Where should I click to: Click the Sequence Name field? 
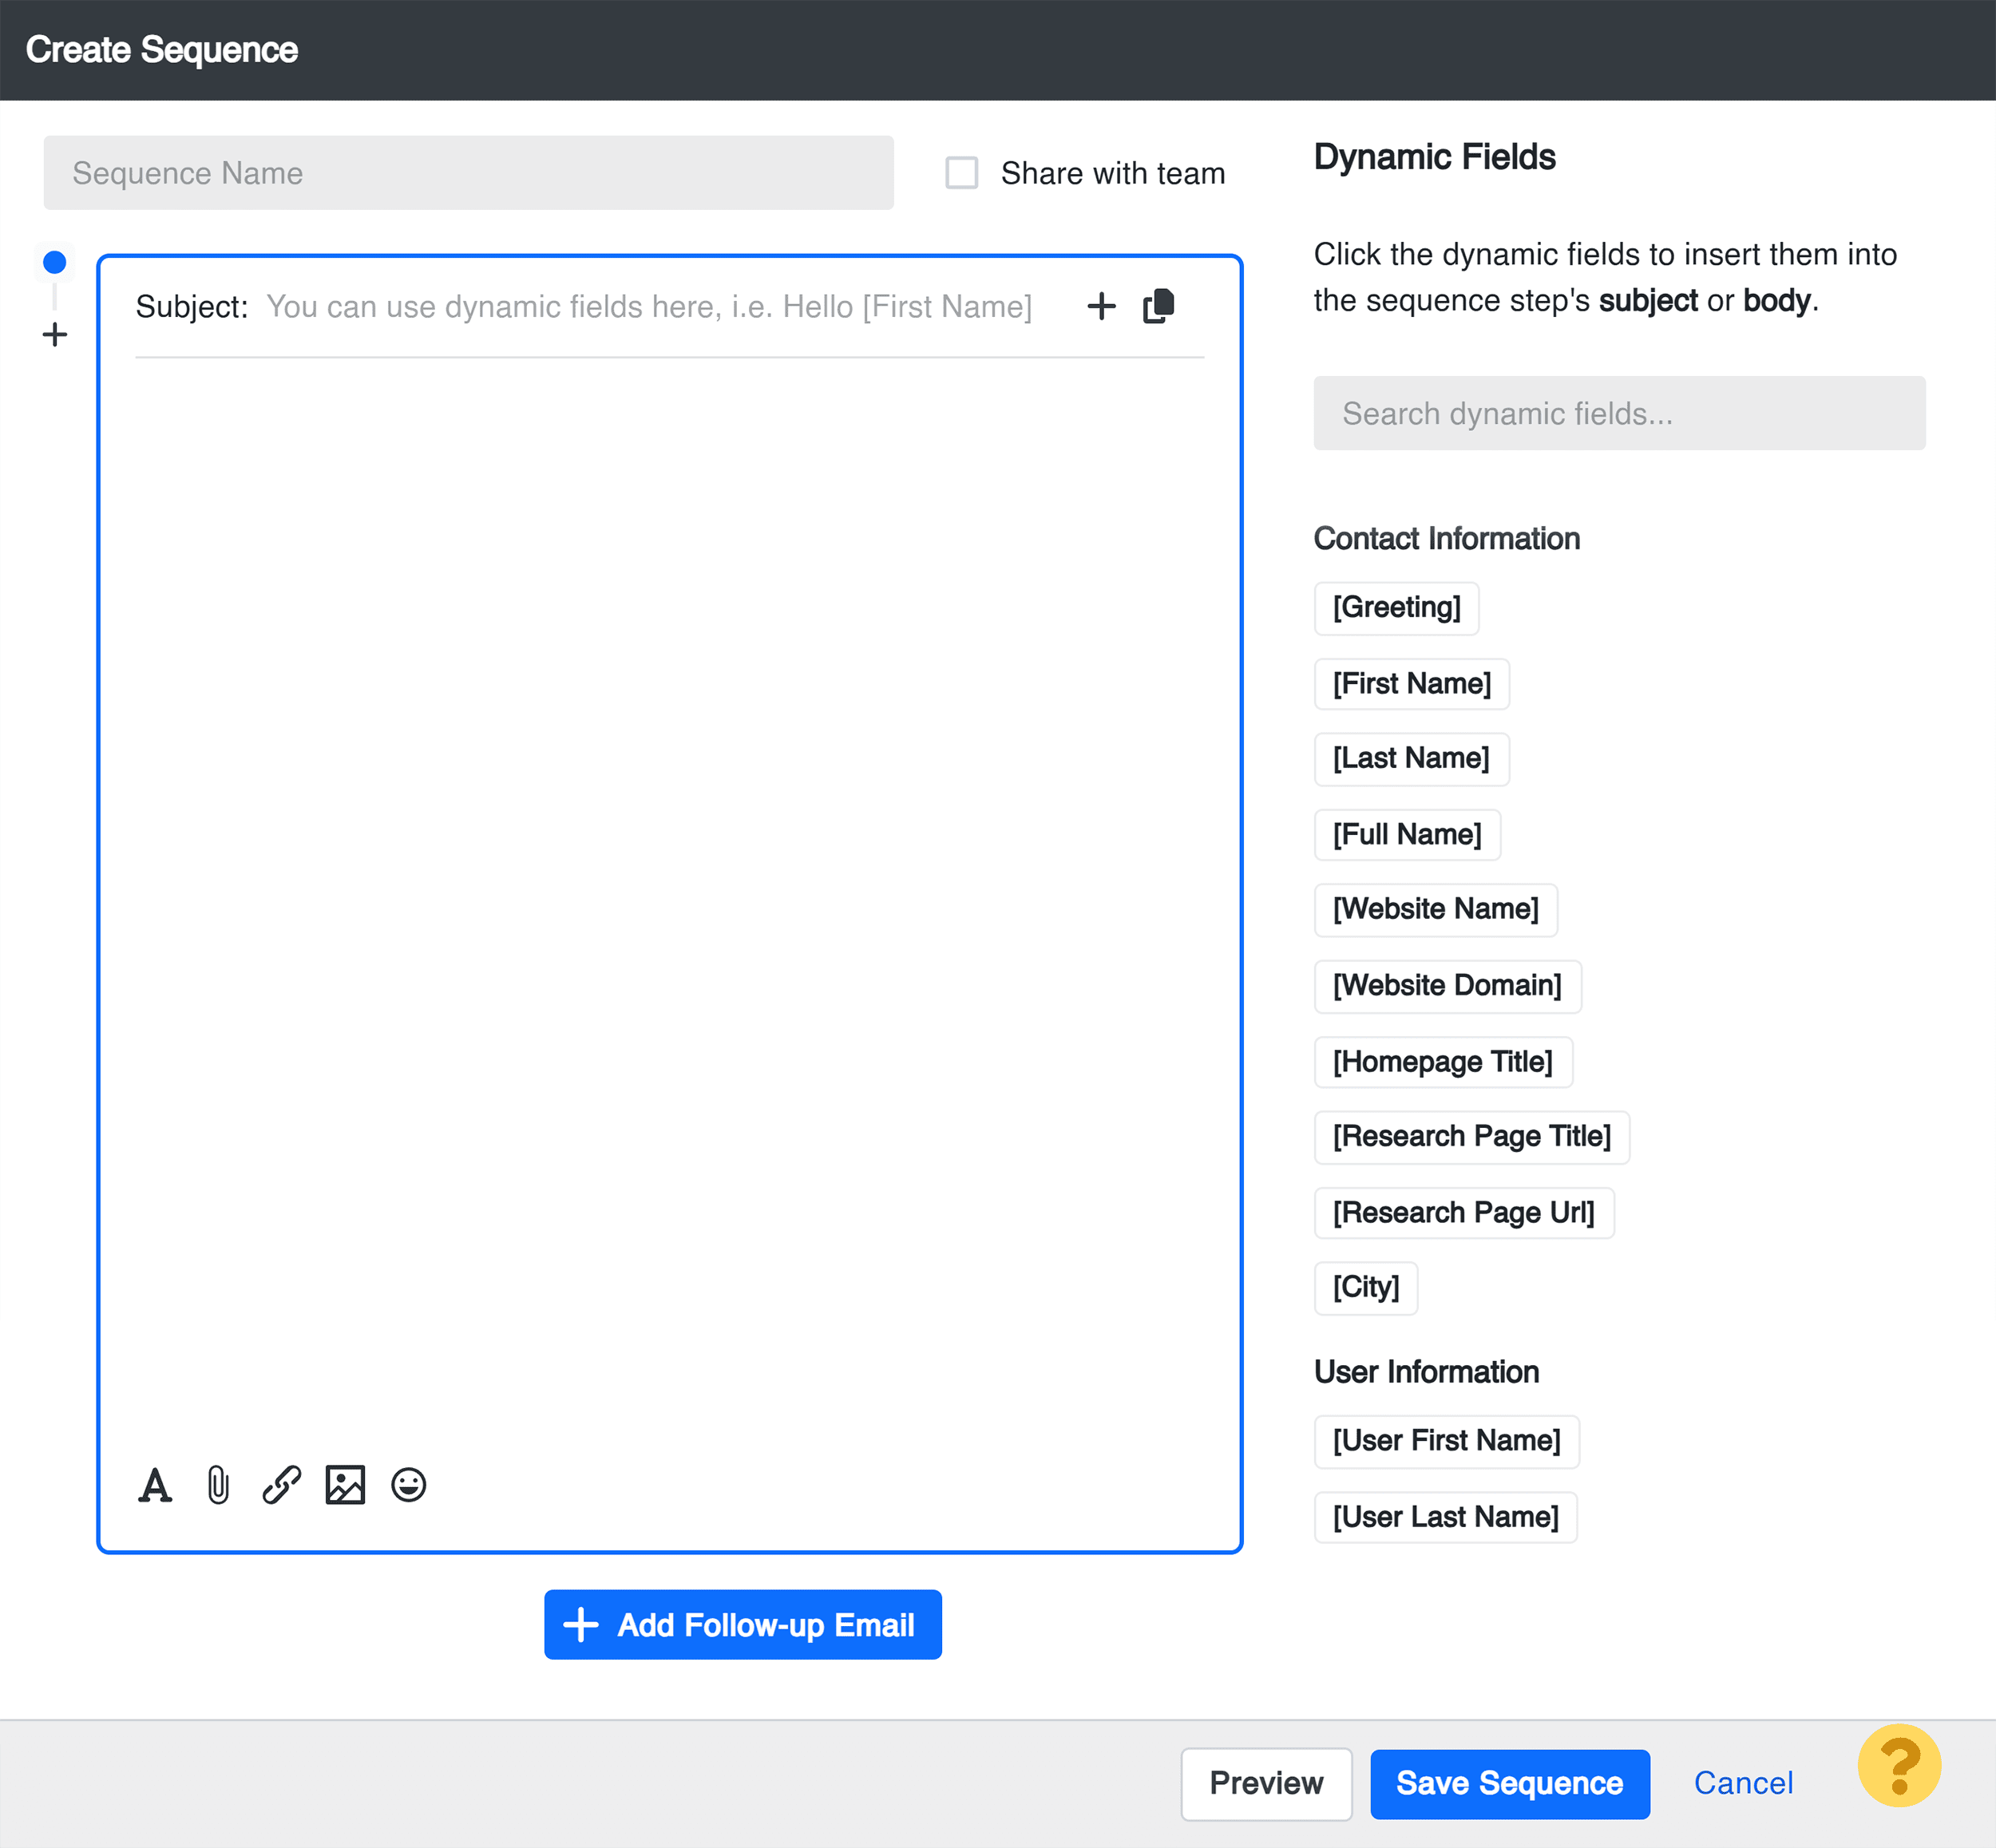(x=468, y=173)
